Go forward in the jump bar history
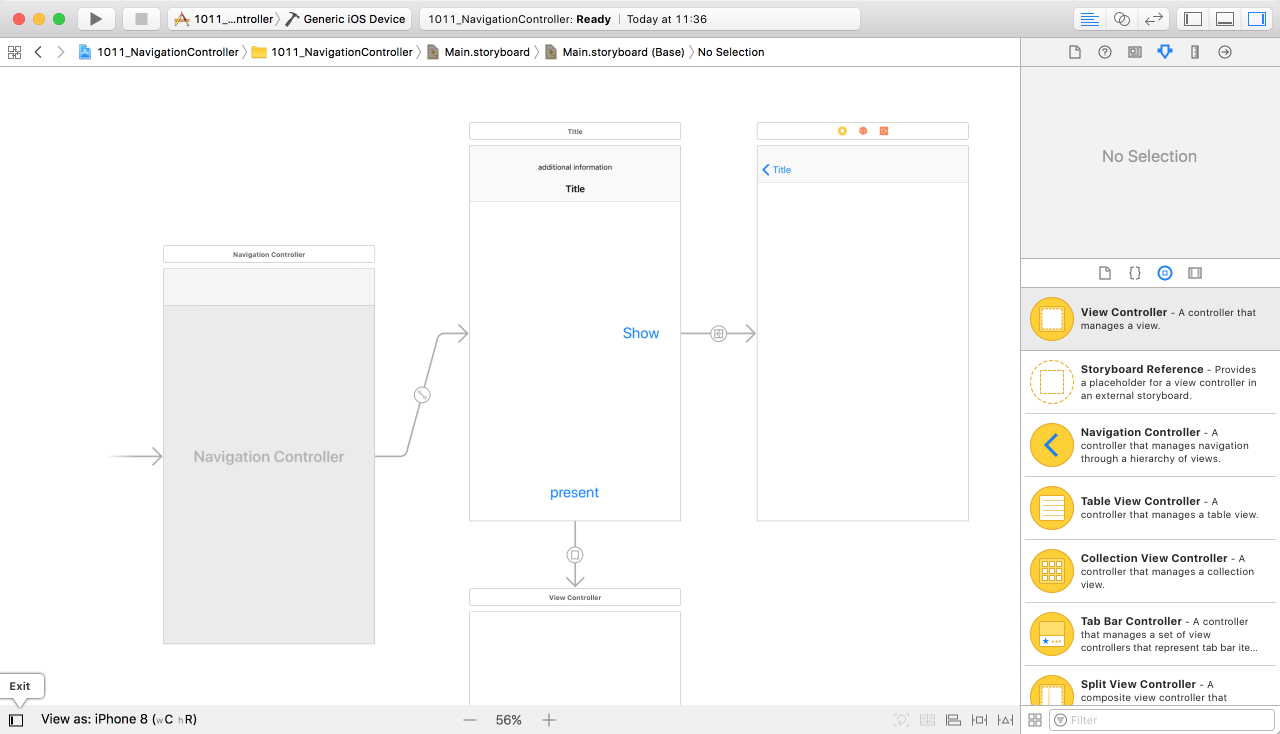This screenshot has height=734, width=1280. (61, 52)
